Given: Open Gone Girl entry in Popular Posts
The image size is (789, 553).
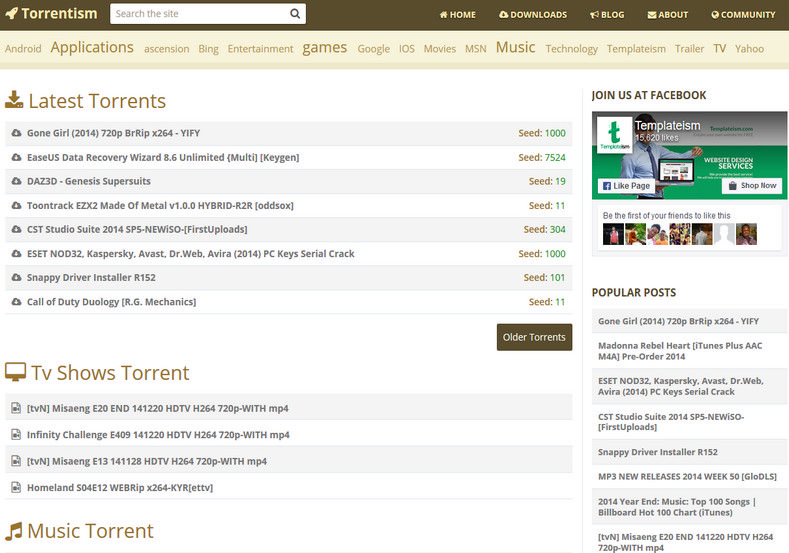Looking at the screenshot, I should [x=678, y=321].
